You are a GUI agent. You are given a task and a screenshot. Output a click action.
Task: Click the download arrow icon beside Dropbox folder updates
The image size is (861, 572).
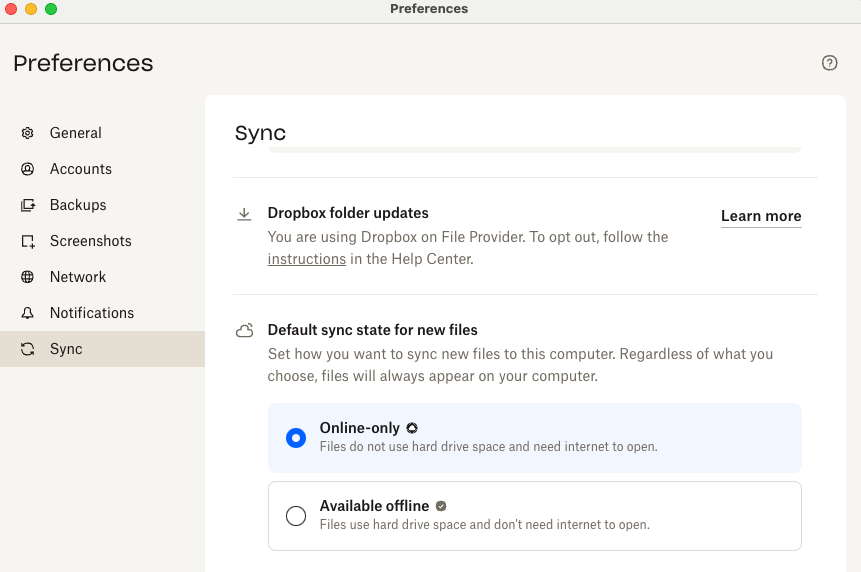(244, 214)
